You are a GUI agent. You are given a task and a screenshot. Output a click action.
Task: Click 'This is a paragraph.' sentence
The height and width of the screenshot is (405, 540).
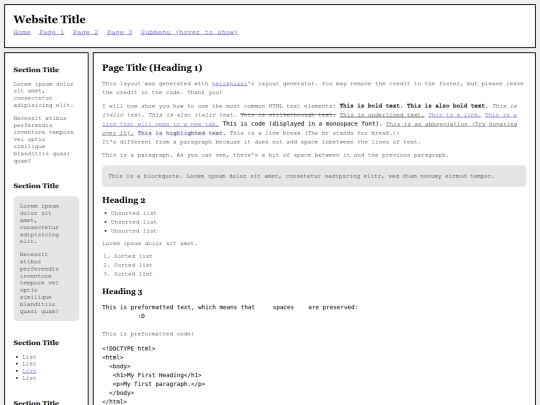coord(136,155)
